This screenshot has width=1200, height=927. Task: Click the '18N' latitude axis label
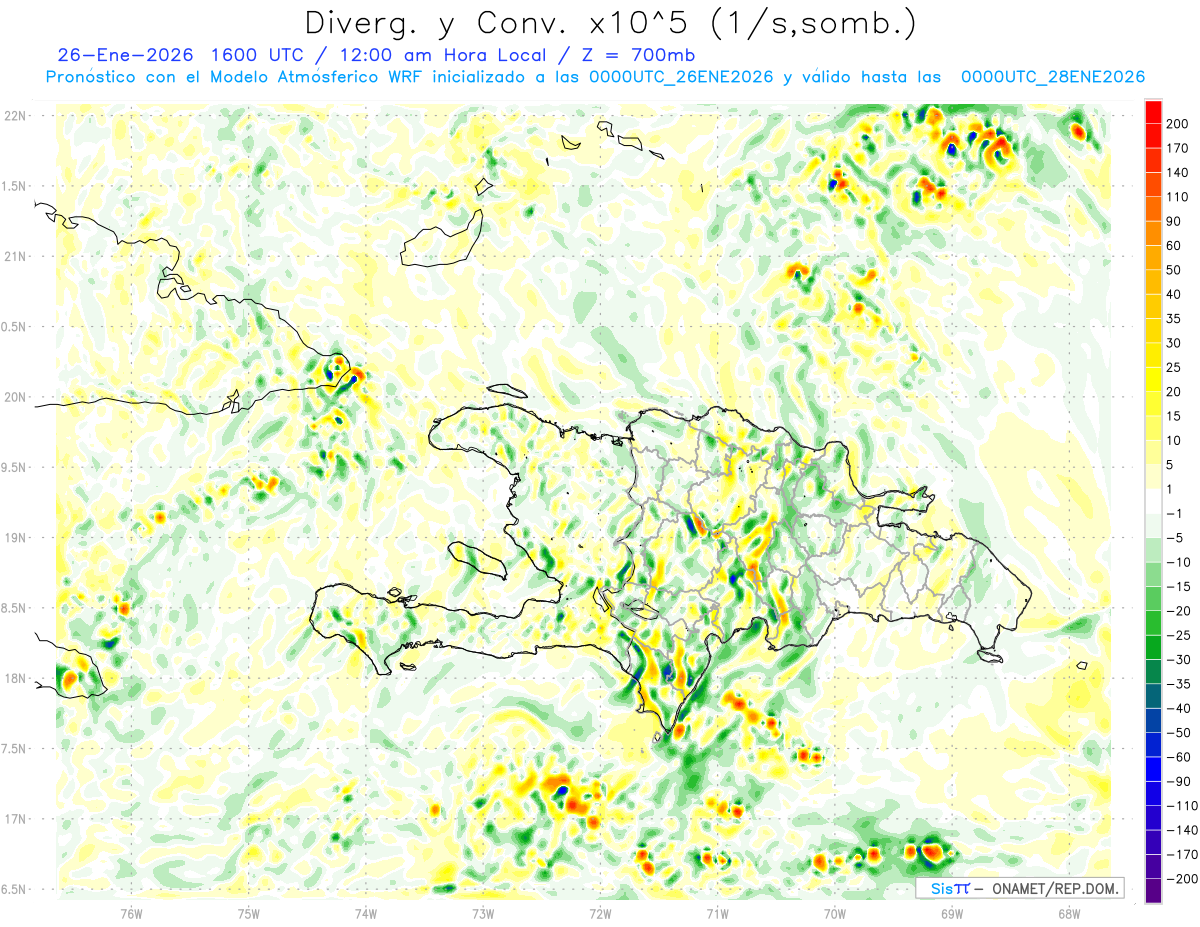coord(15,678)
